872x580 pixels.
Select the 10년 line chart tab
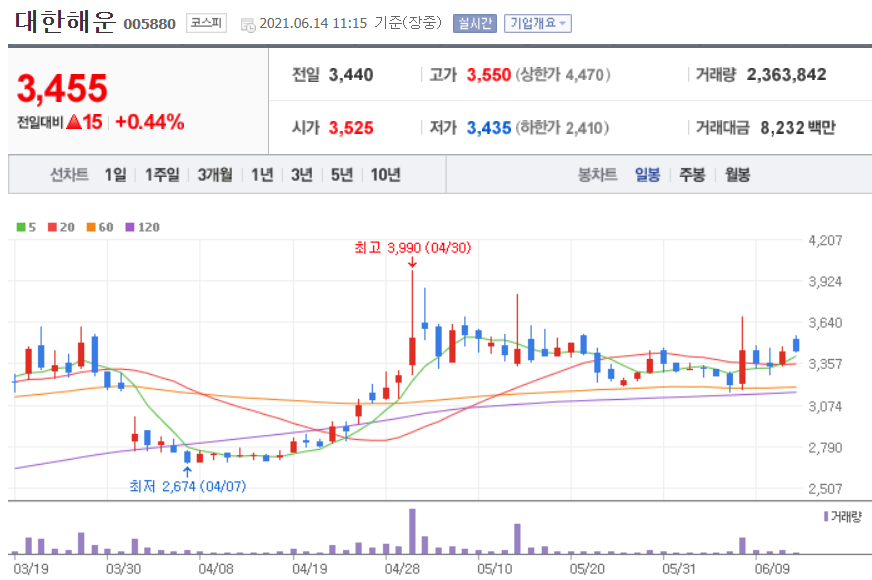point(385,175)
